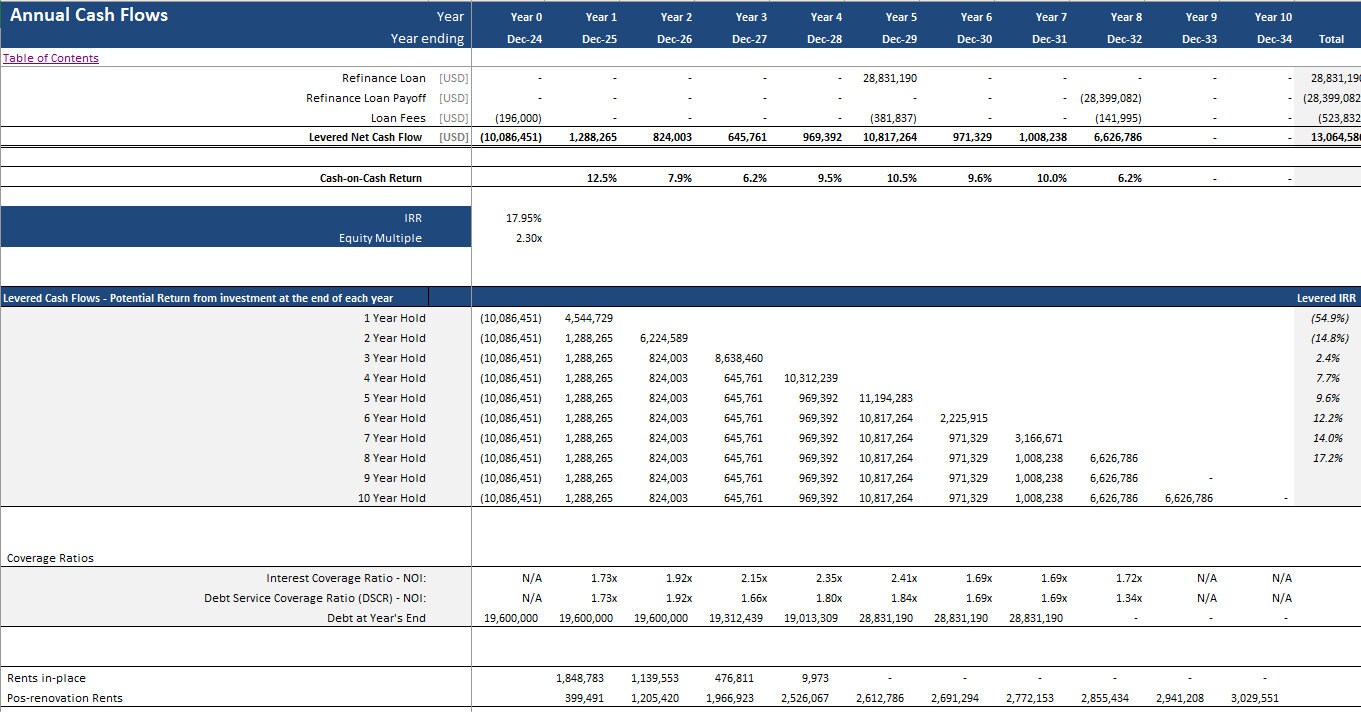The height and width of the screenshot is (712, 1361).
Task: Select the IRR cell showing 17.95%
Action: [x=525, y=217]
